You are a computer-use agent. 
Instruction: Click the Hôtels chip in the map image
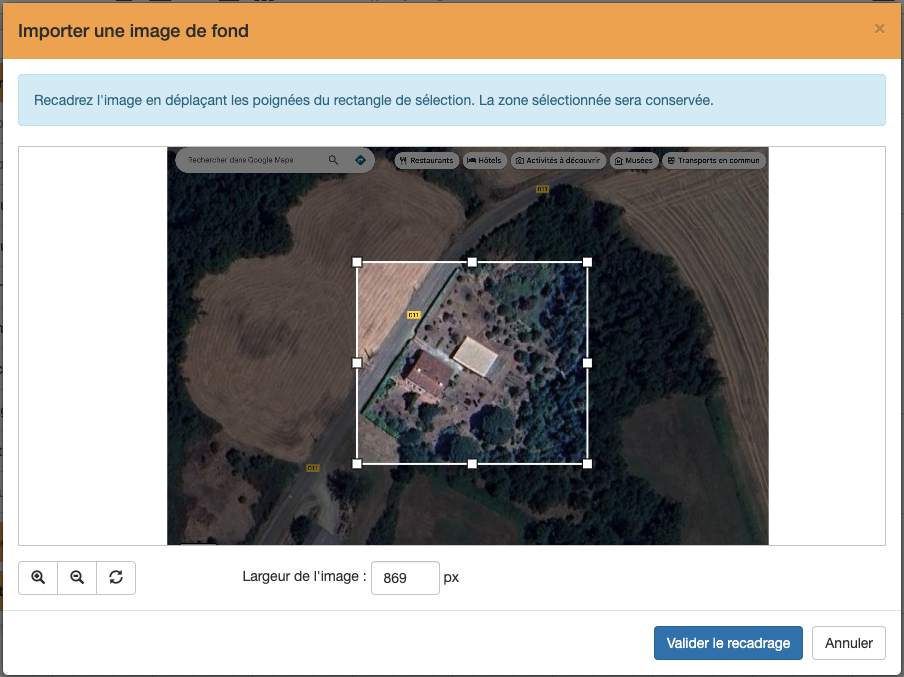click(484, 160)
